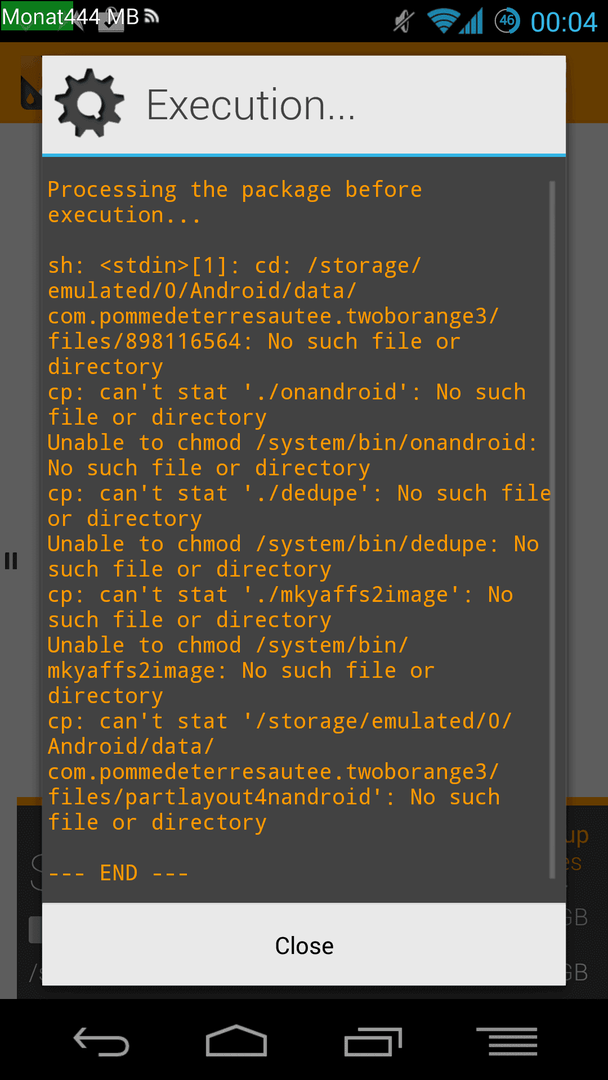Click the log output vertical scrollbar

pos(552,530)
